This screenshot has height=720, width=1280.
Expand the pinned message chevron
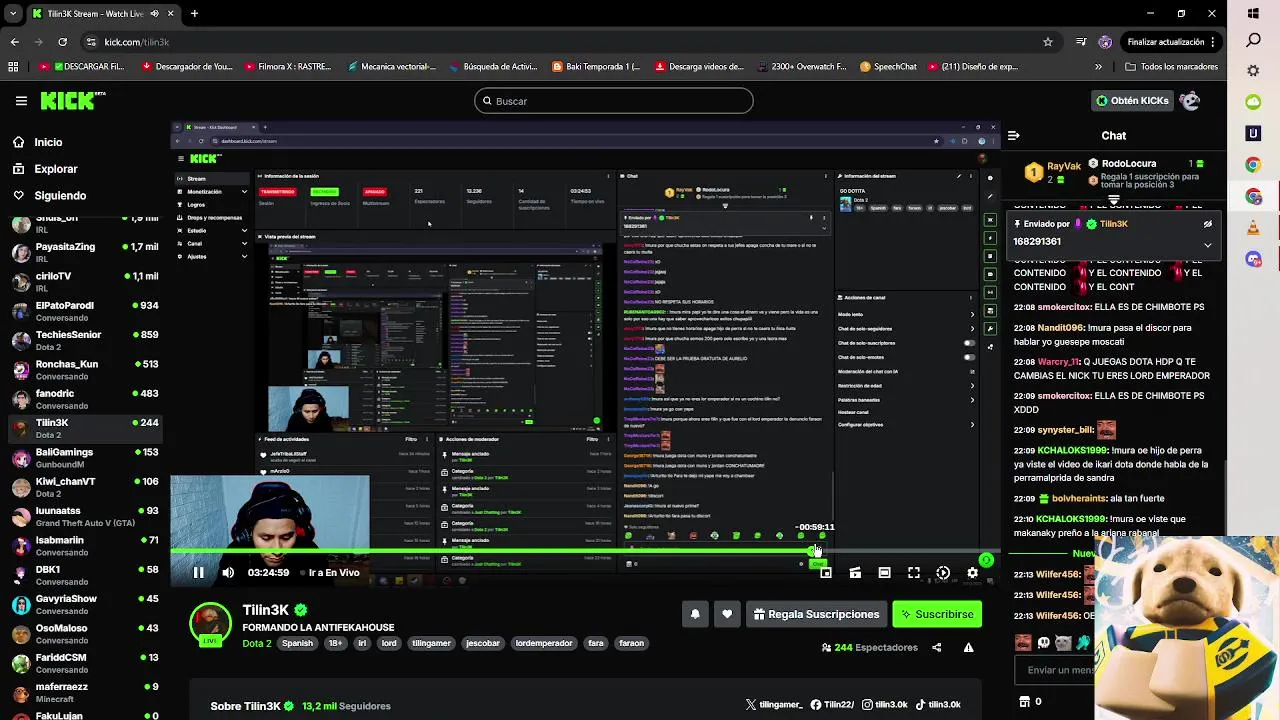coord(1207,244)
